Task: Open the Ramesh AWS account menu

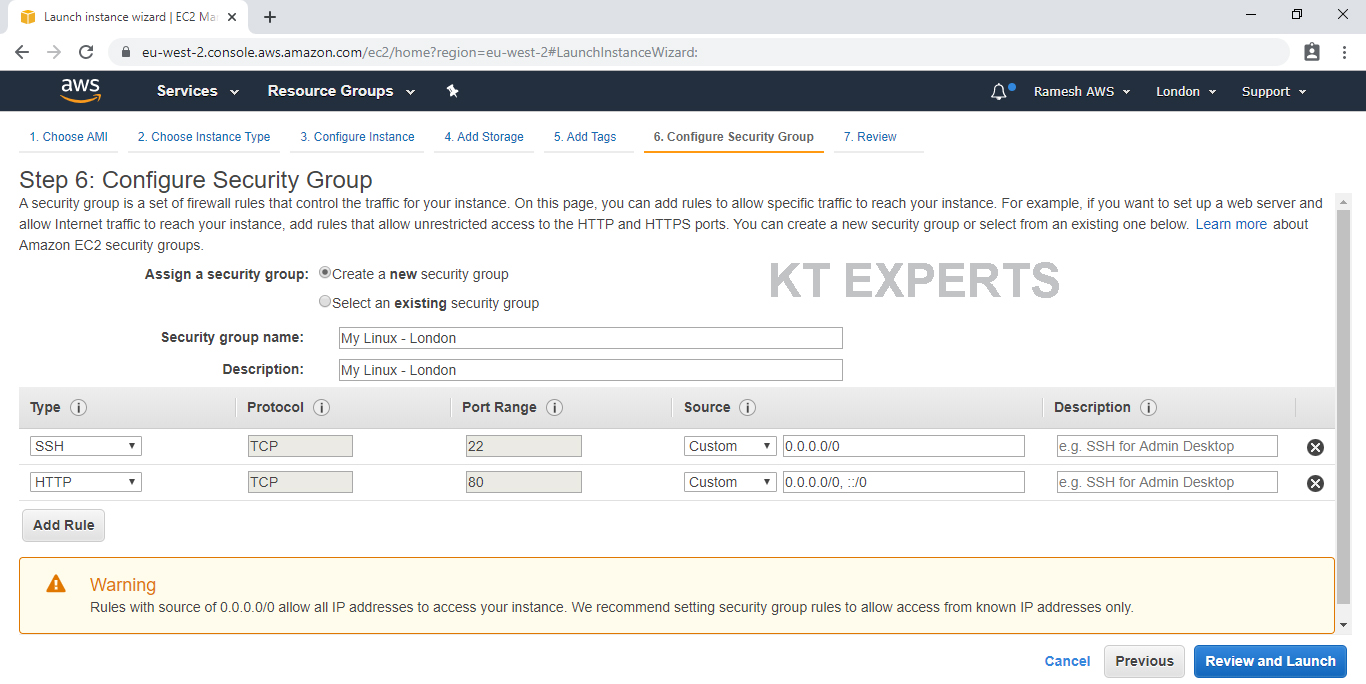Action: pyautogui.click(x=1082, y=91)
